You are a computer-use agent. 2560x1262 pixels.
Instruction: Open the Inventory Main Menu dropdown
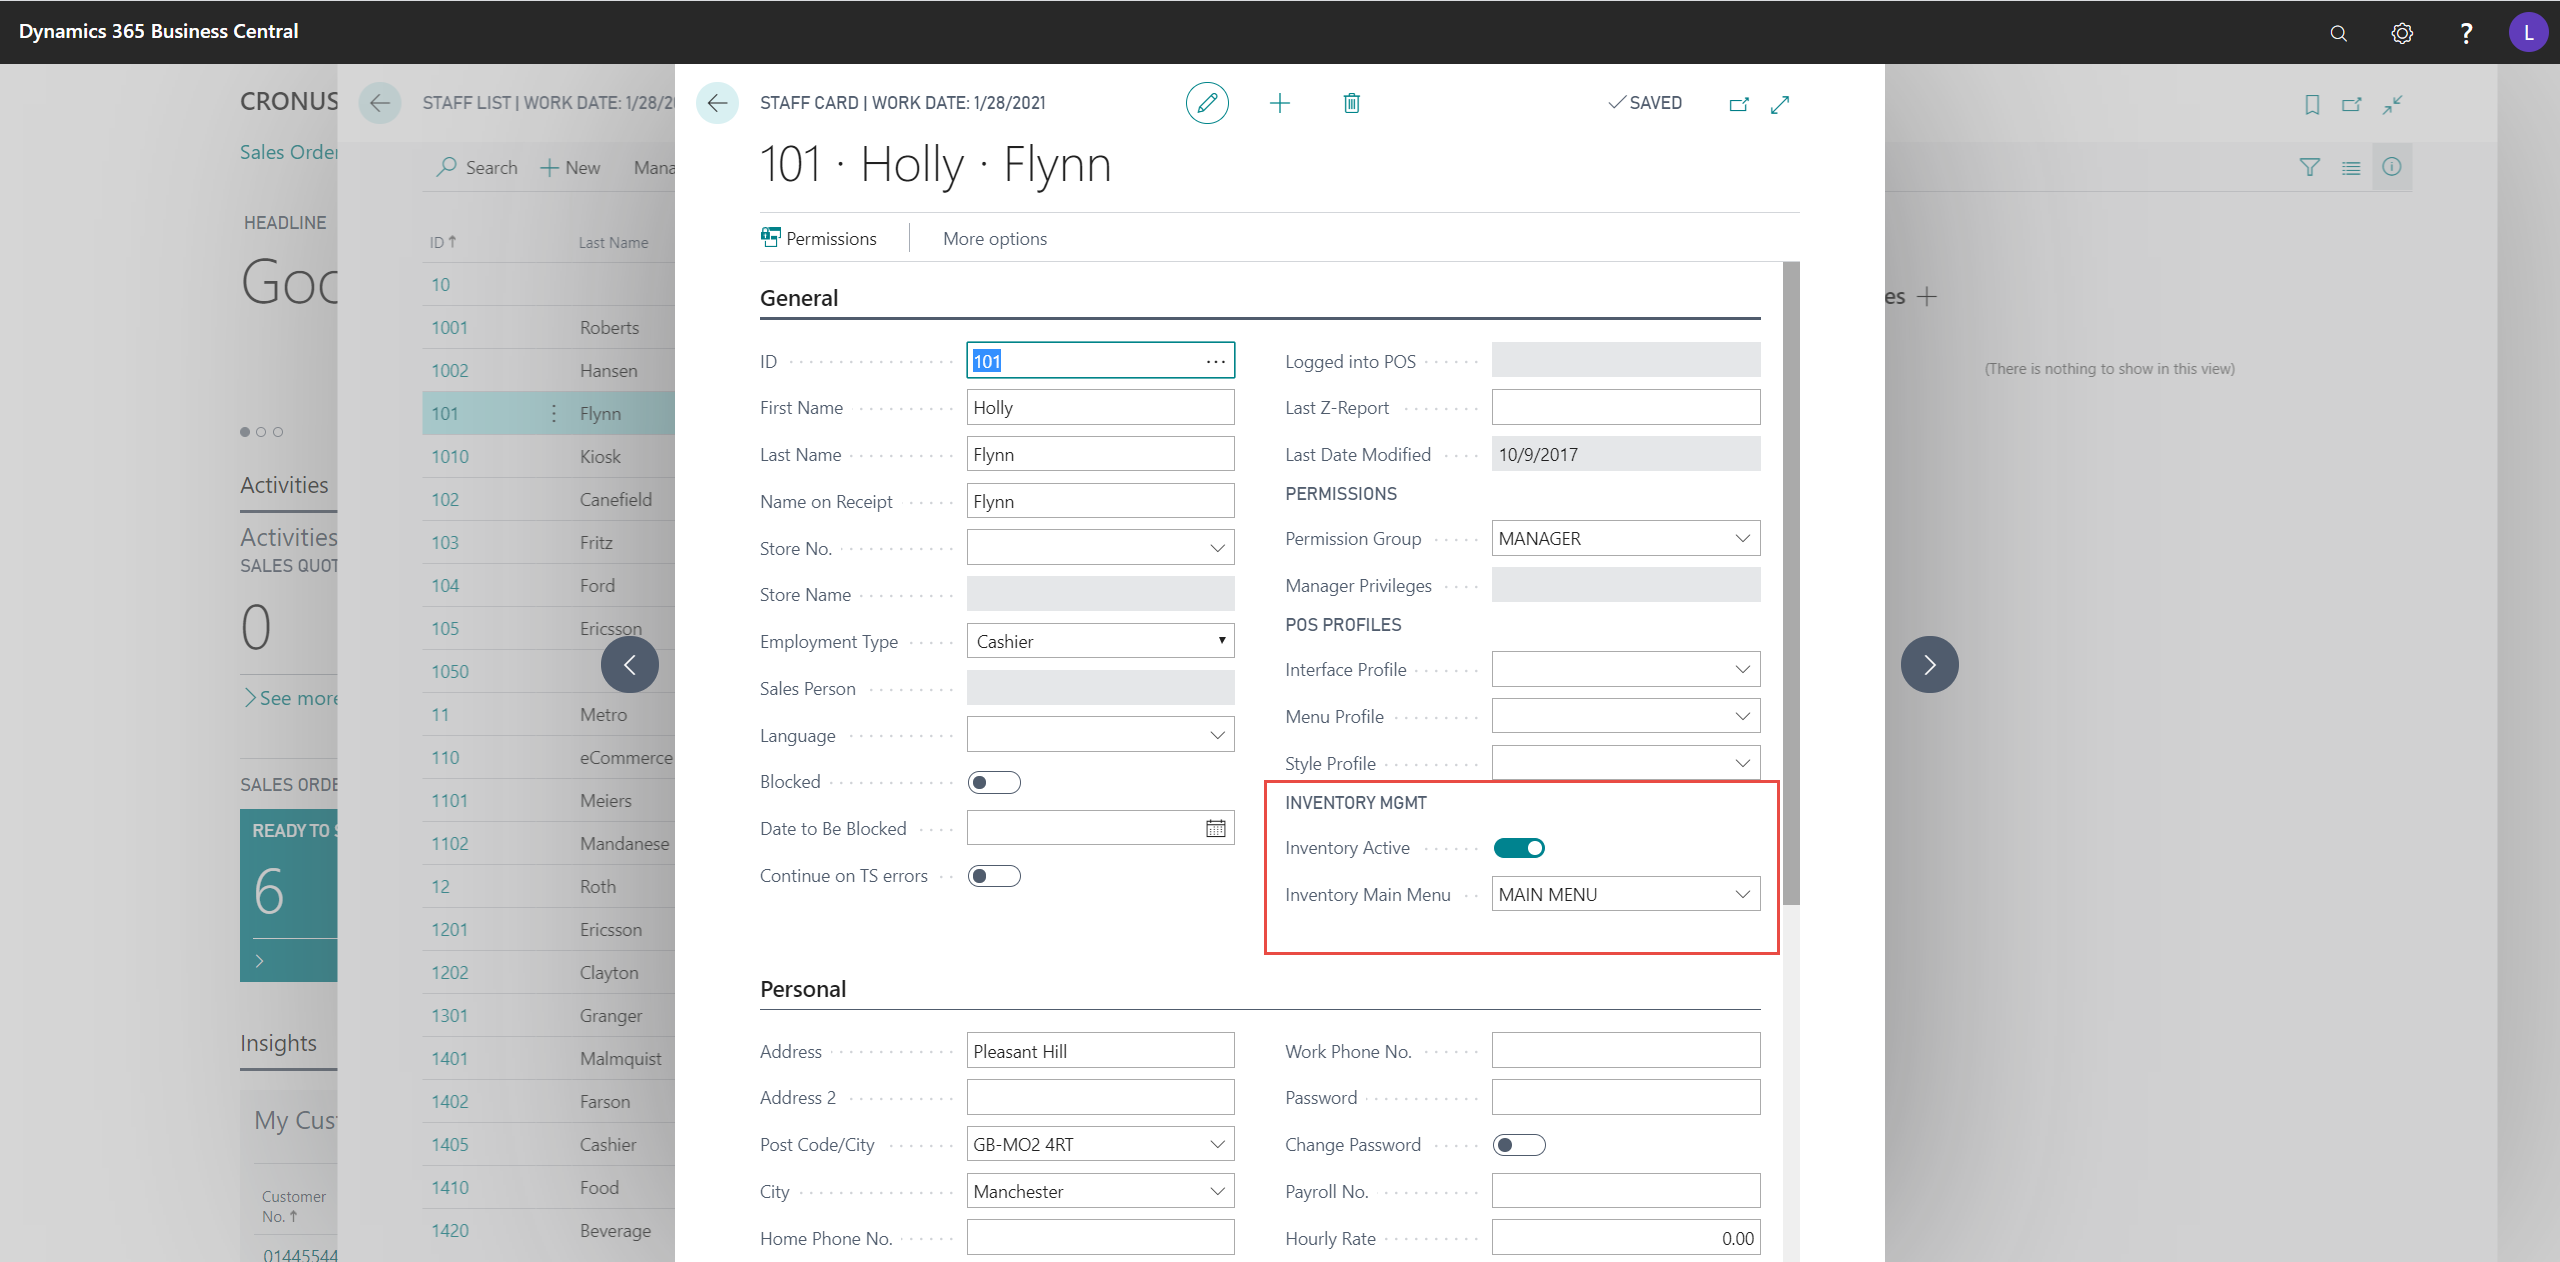point(1741,894)
